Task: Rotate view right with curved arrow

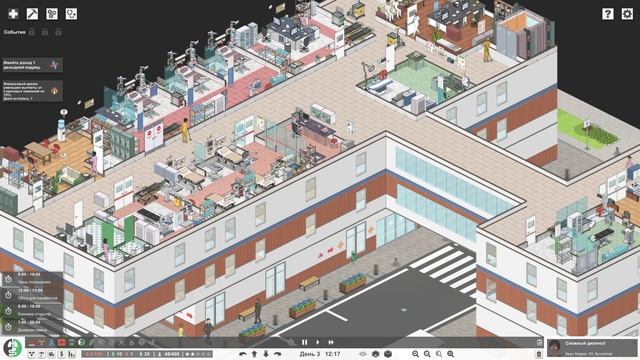Action: point(278,354)
